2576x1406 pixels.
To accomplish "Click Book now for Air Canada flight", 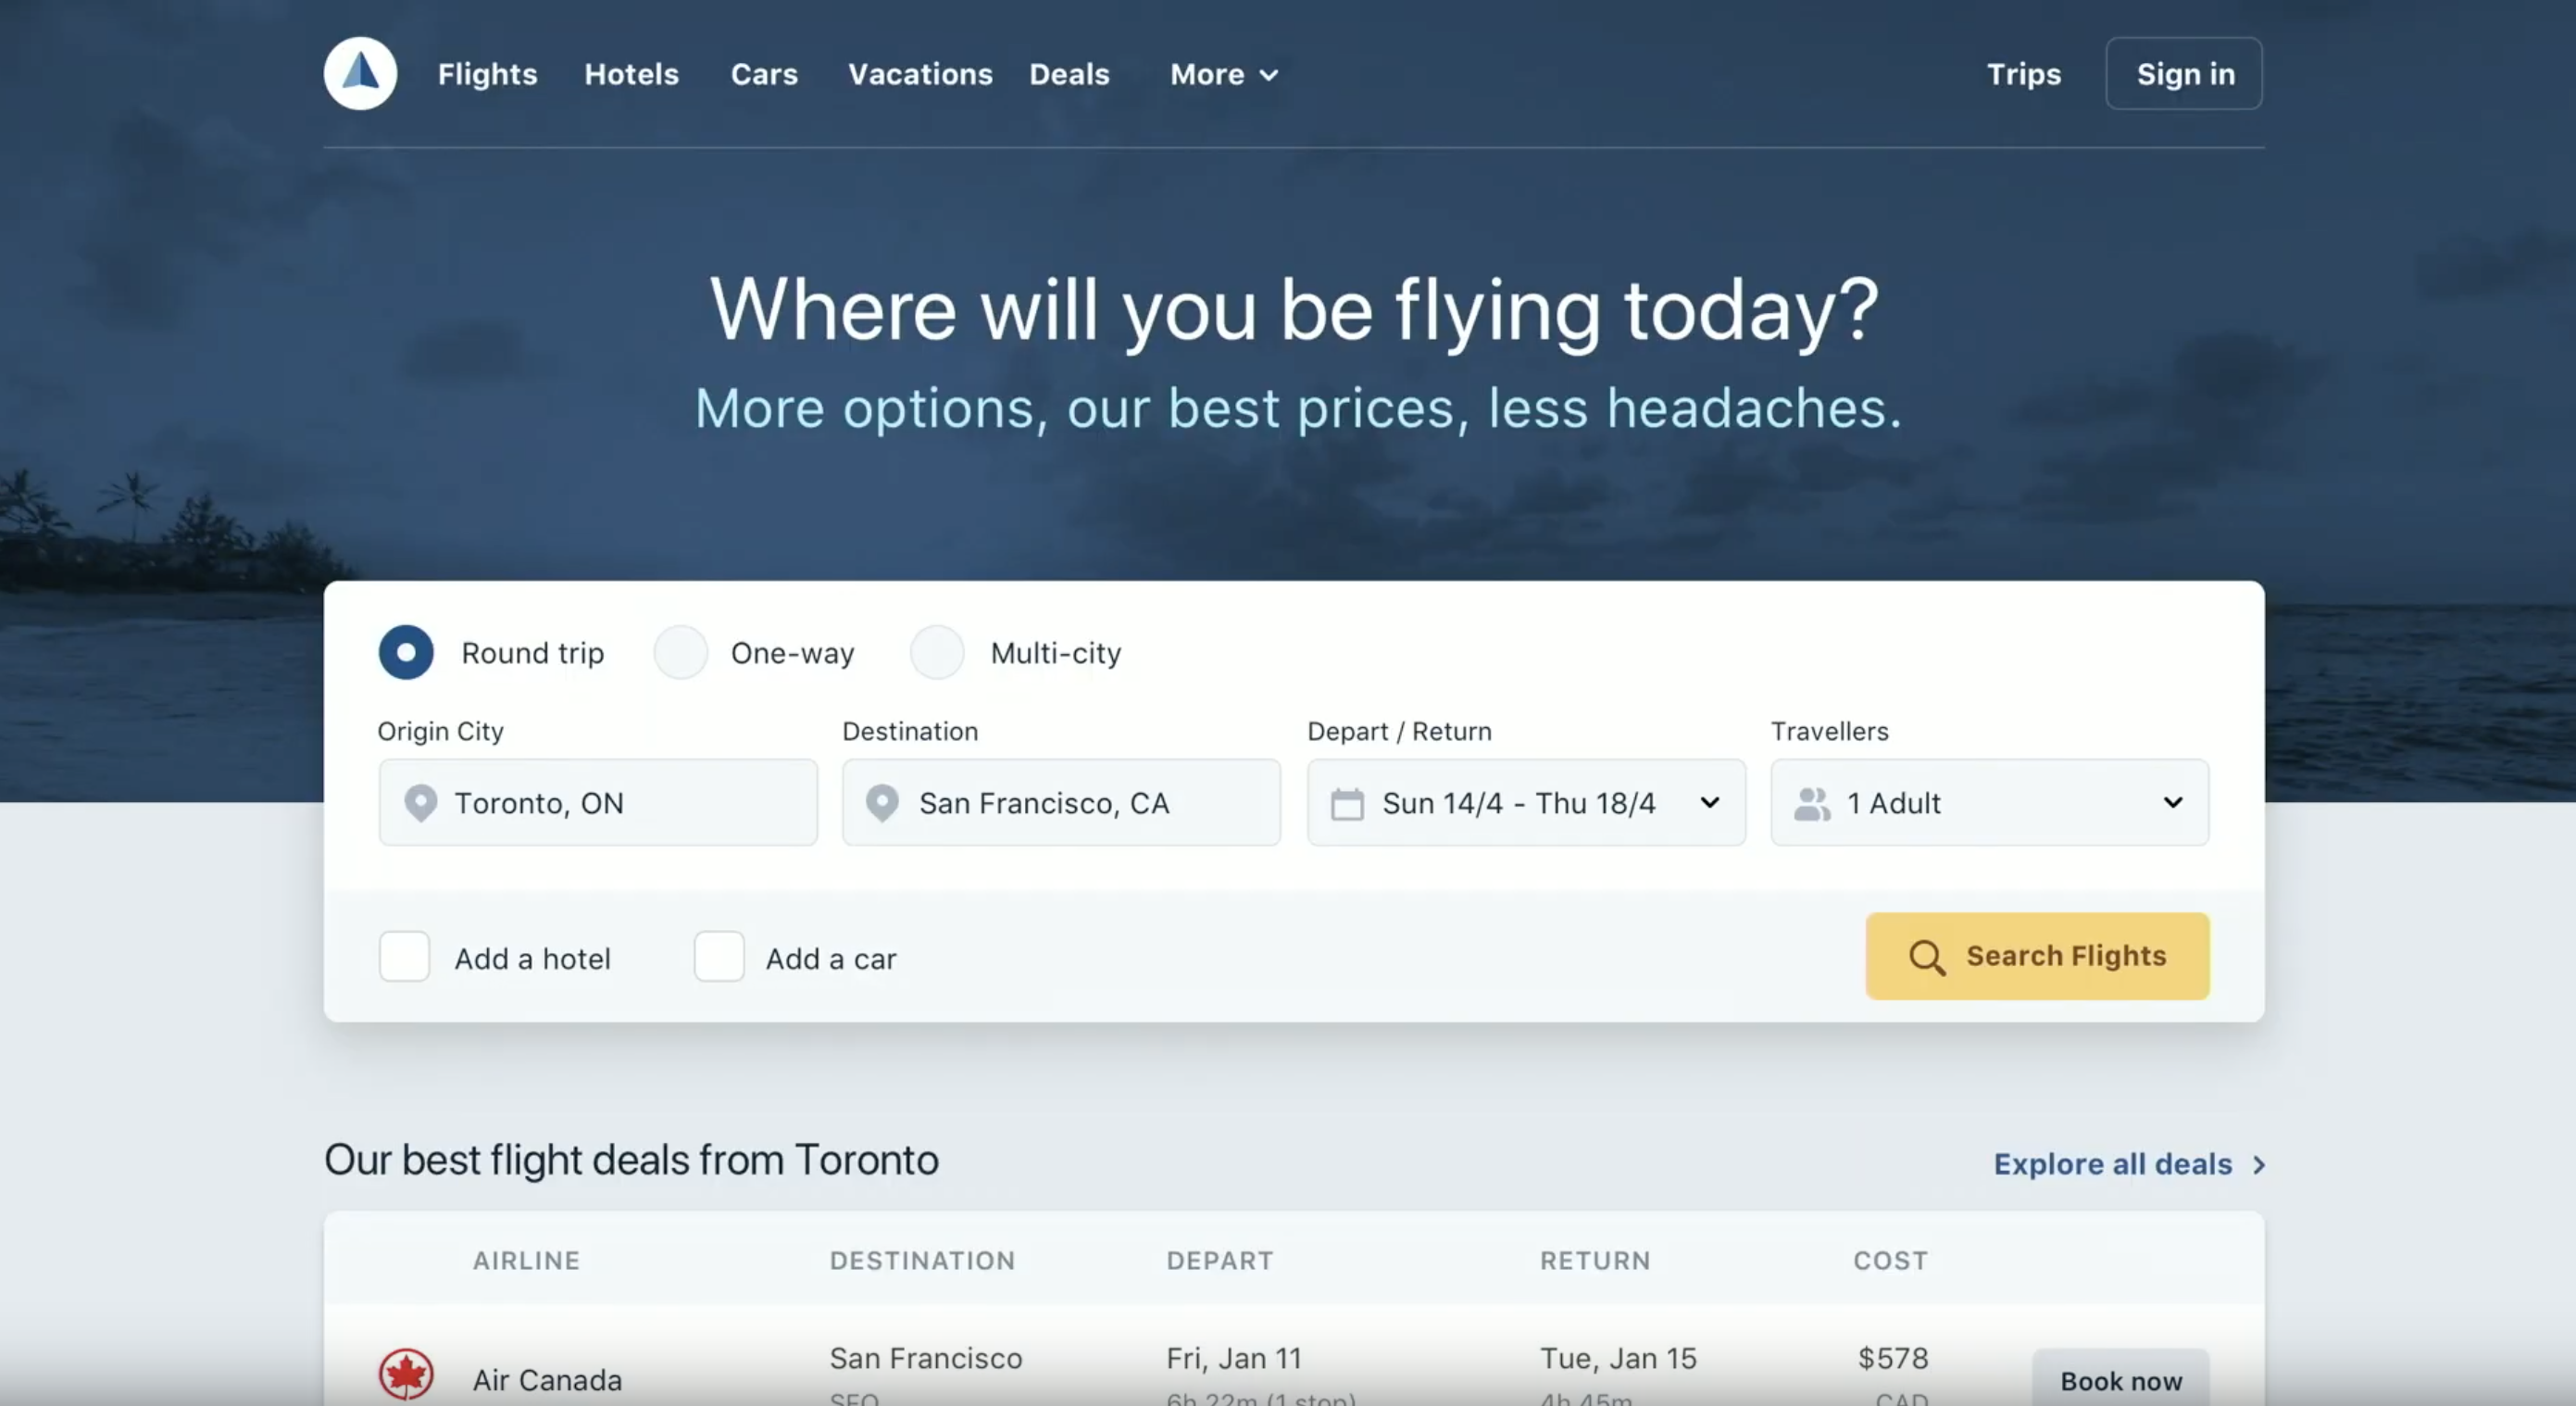I will 2120,1380.
